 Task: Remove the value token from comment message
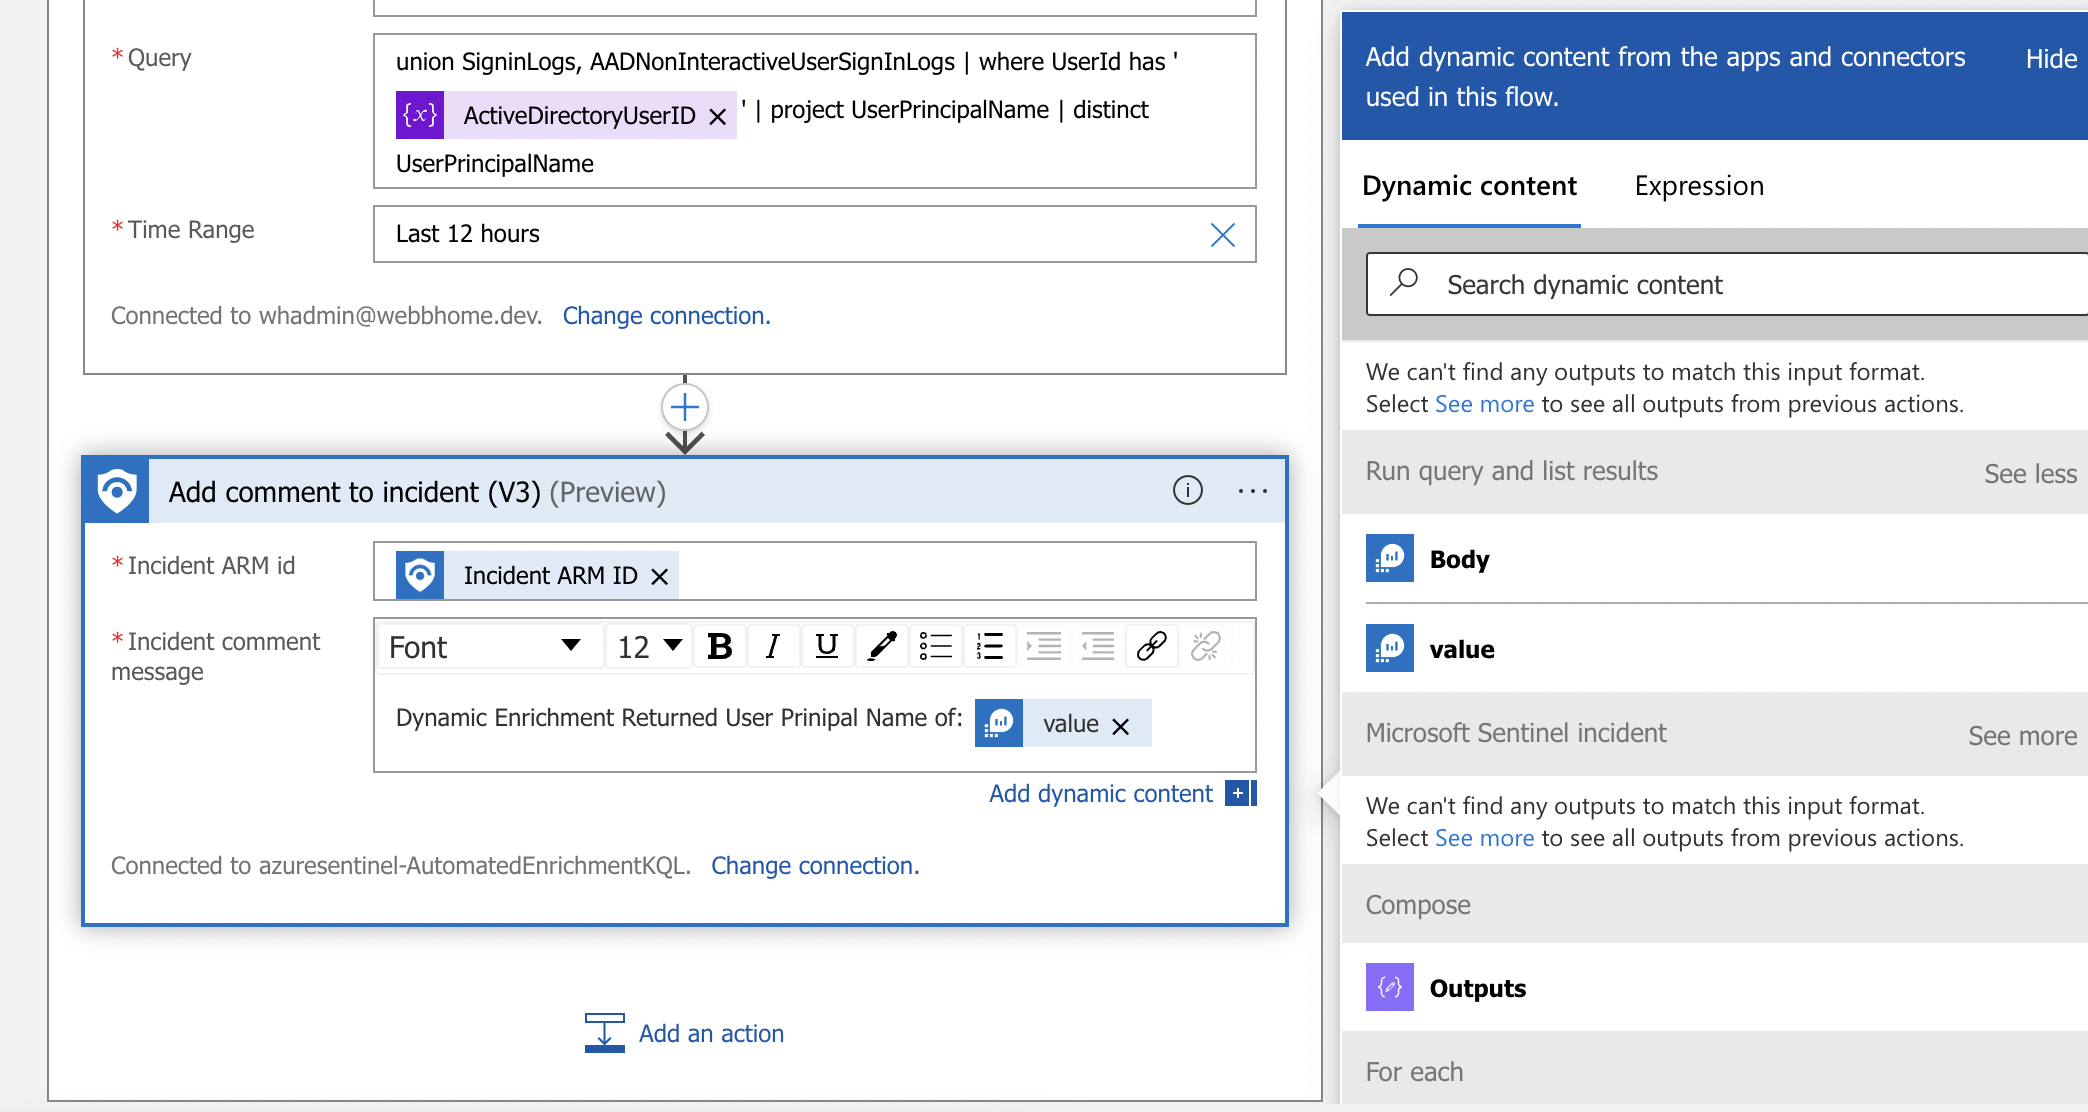point(1121,727)
